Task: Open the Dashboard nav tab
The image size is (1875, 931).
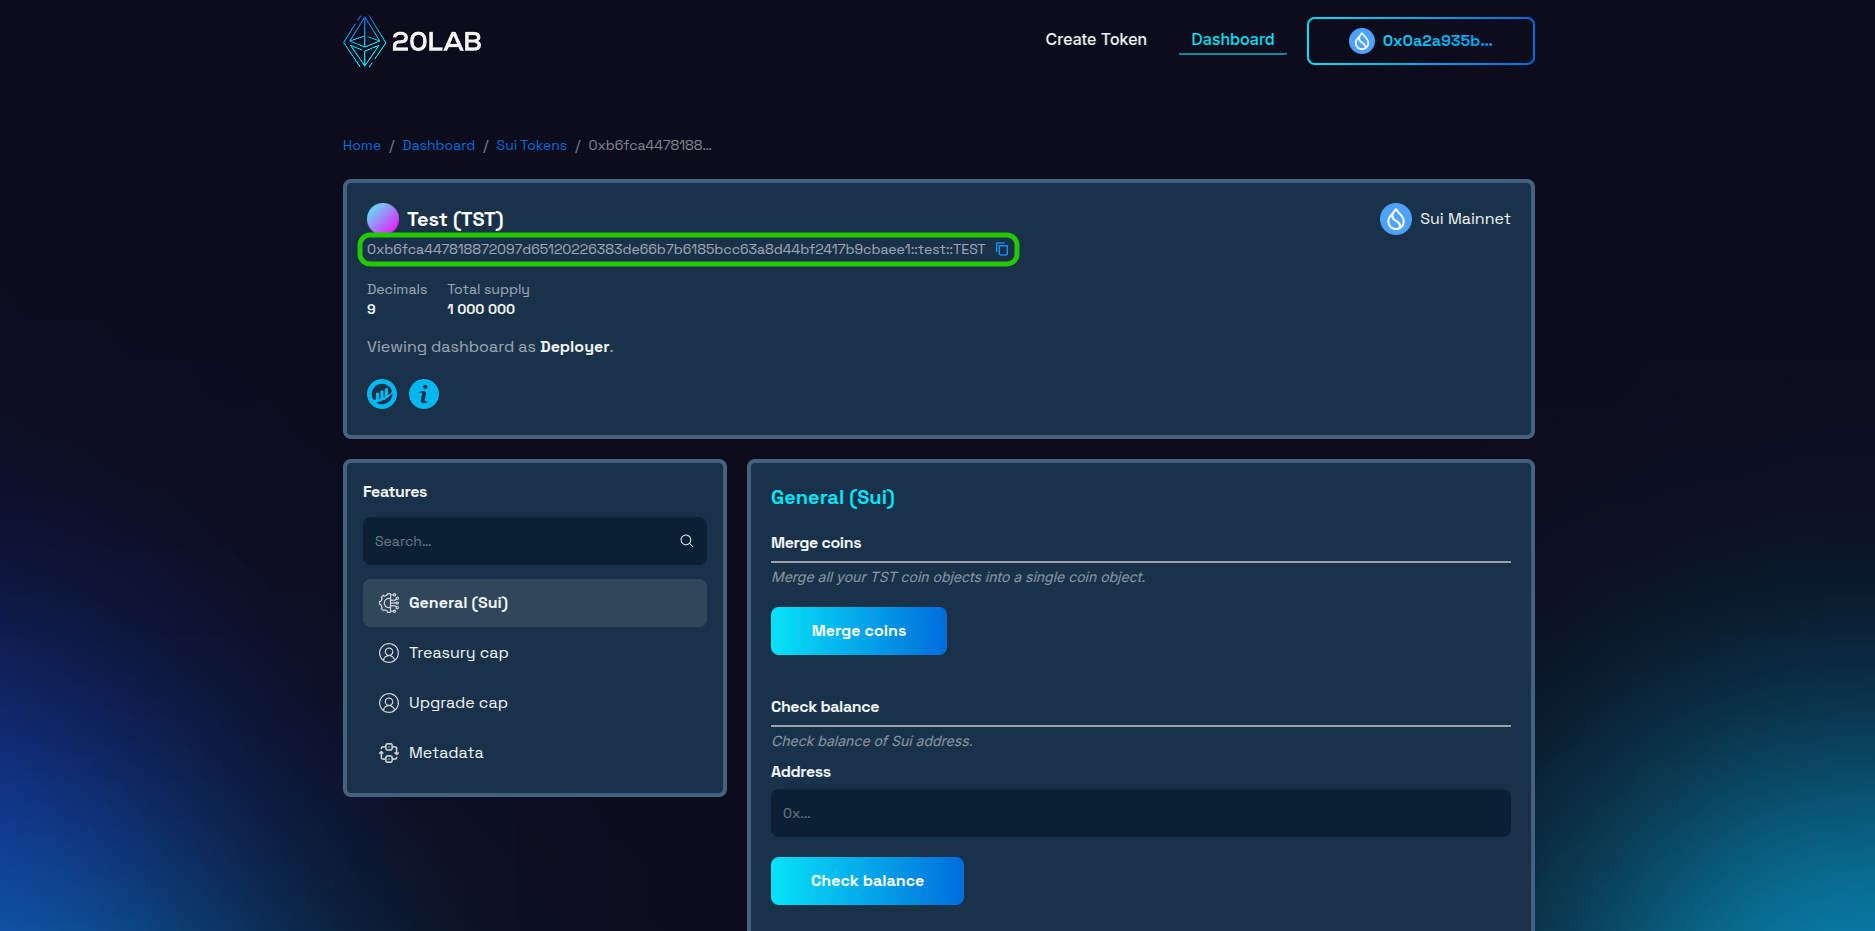Action: (1233, 40)
